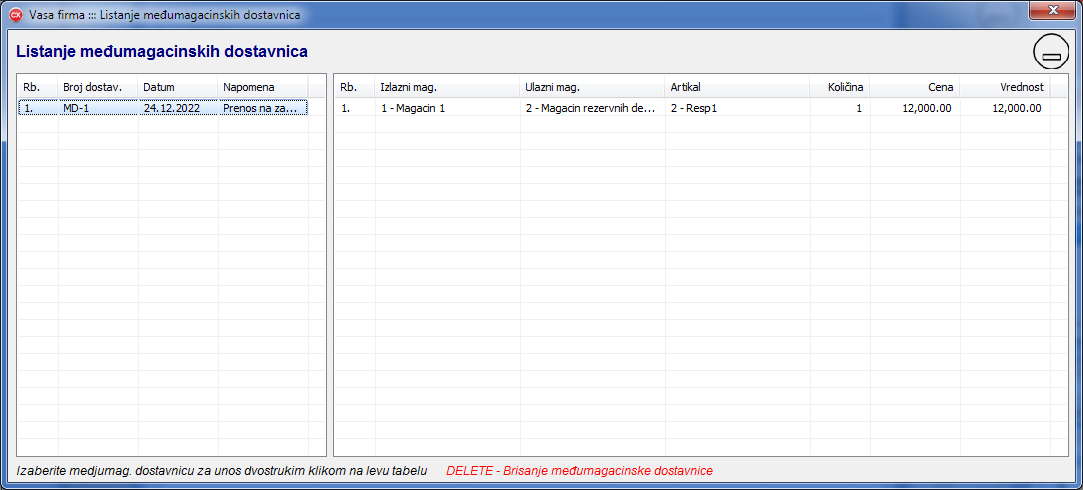Click the '2 - Resp1' article cell

(x=738, y=108)
